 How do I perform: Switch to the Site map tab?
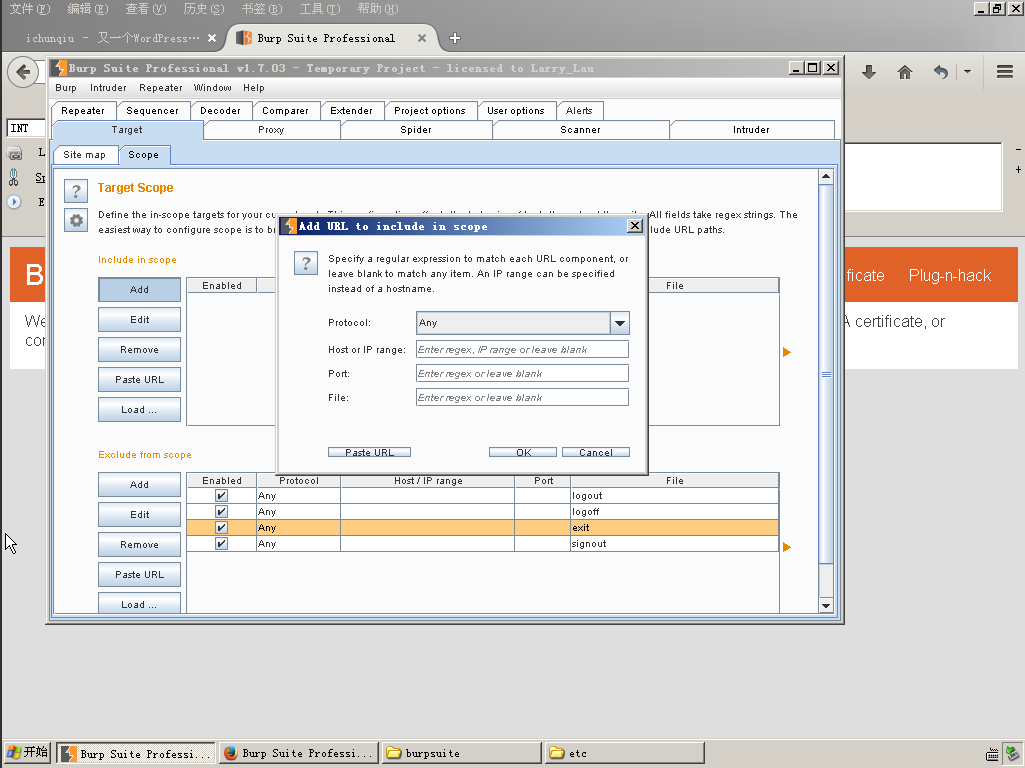84,155
